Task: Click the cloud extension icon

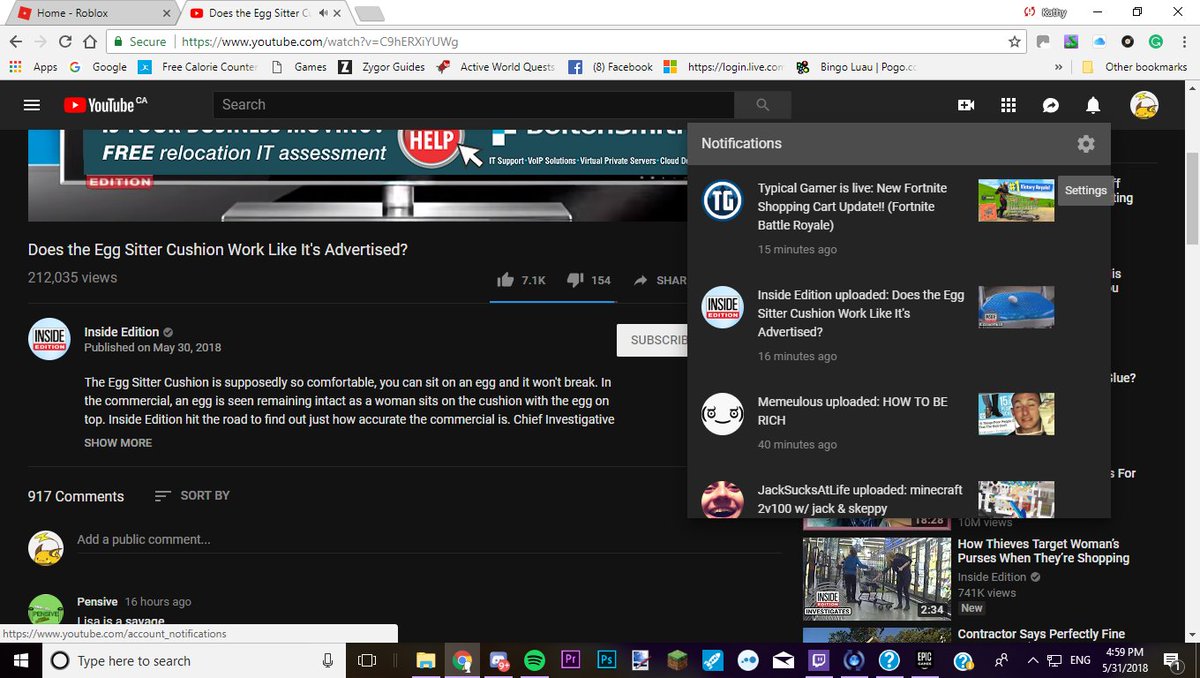Action: click(1099, 42)
